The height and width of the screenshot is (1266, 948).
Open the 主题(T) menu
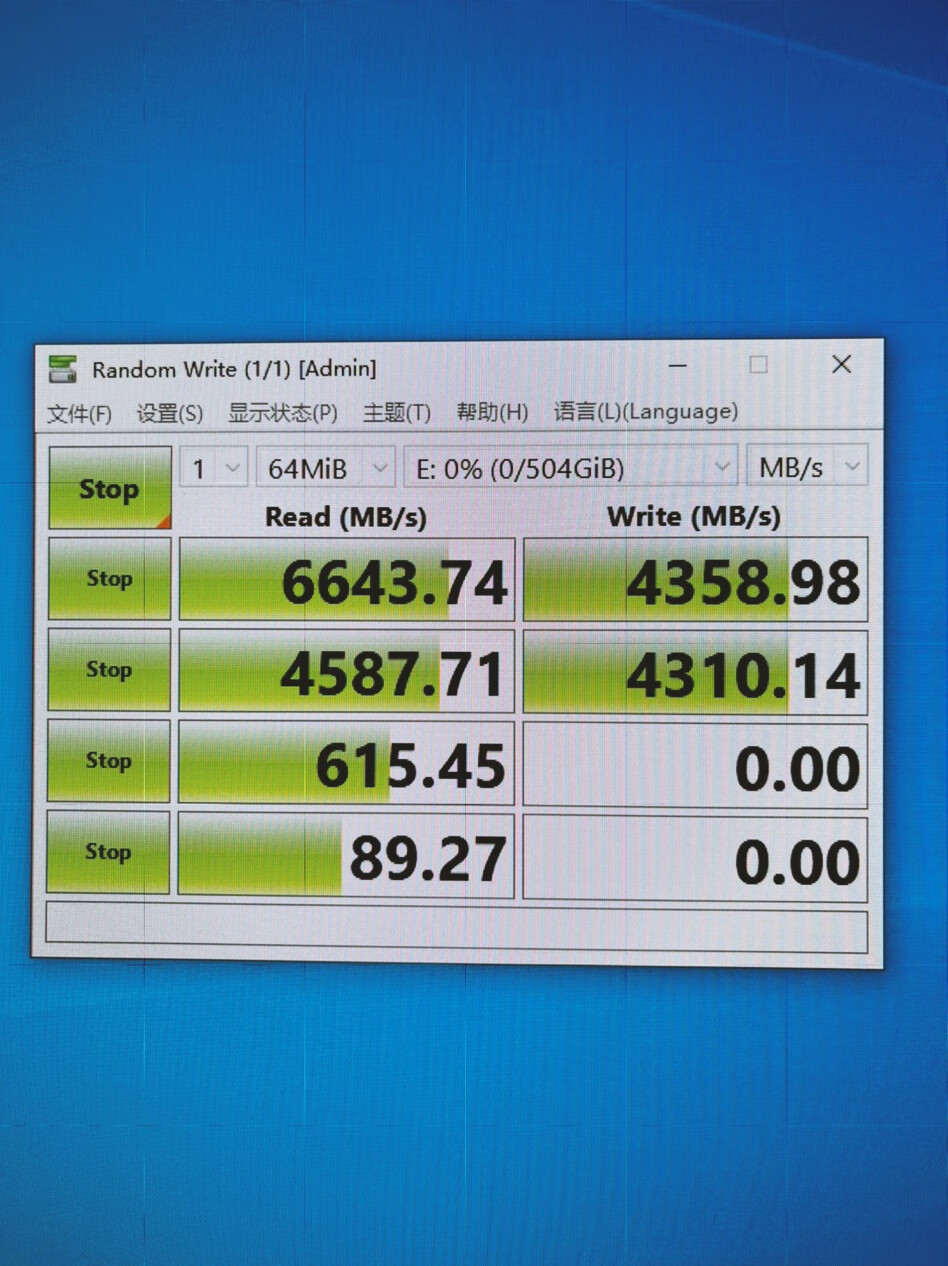tap(397, 412)
